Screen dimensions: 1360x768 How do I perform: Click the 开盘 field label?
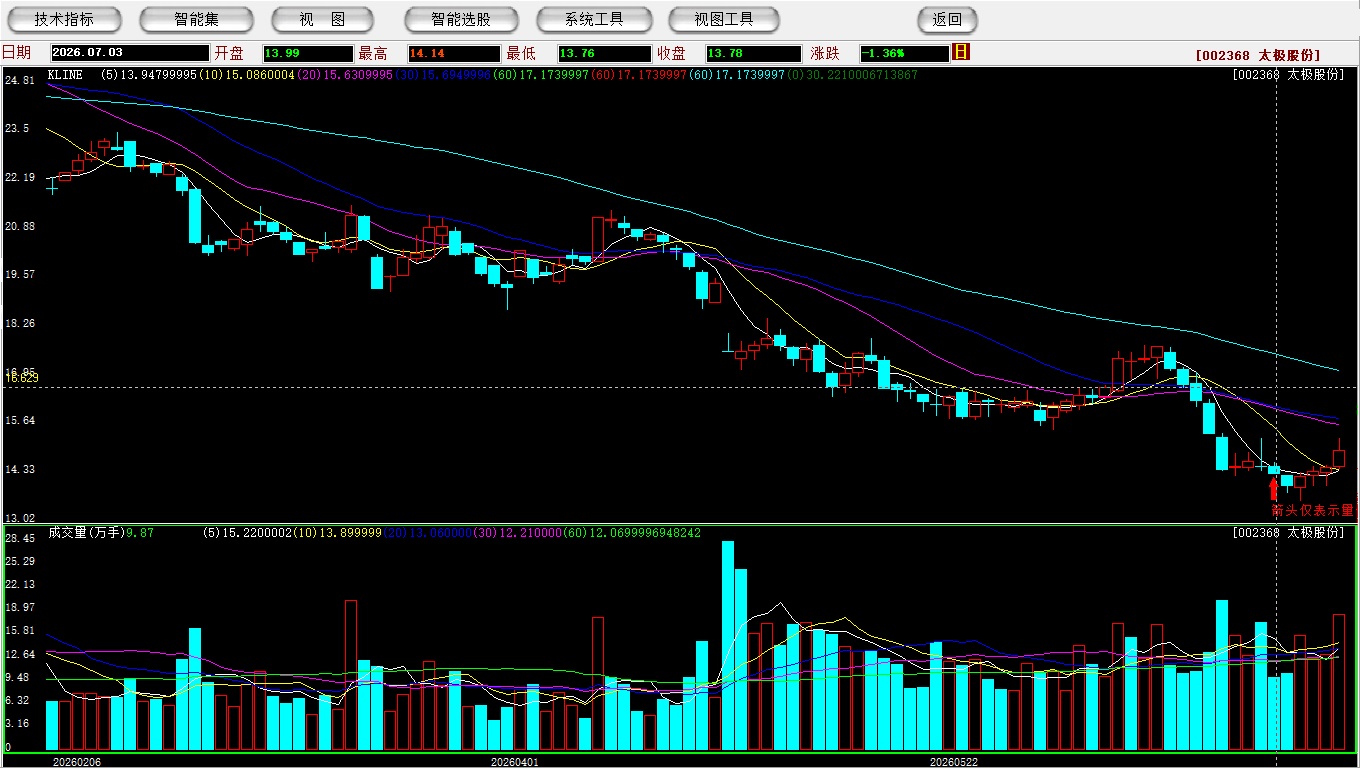tap(229, 53)
